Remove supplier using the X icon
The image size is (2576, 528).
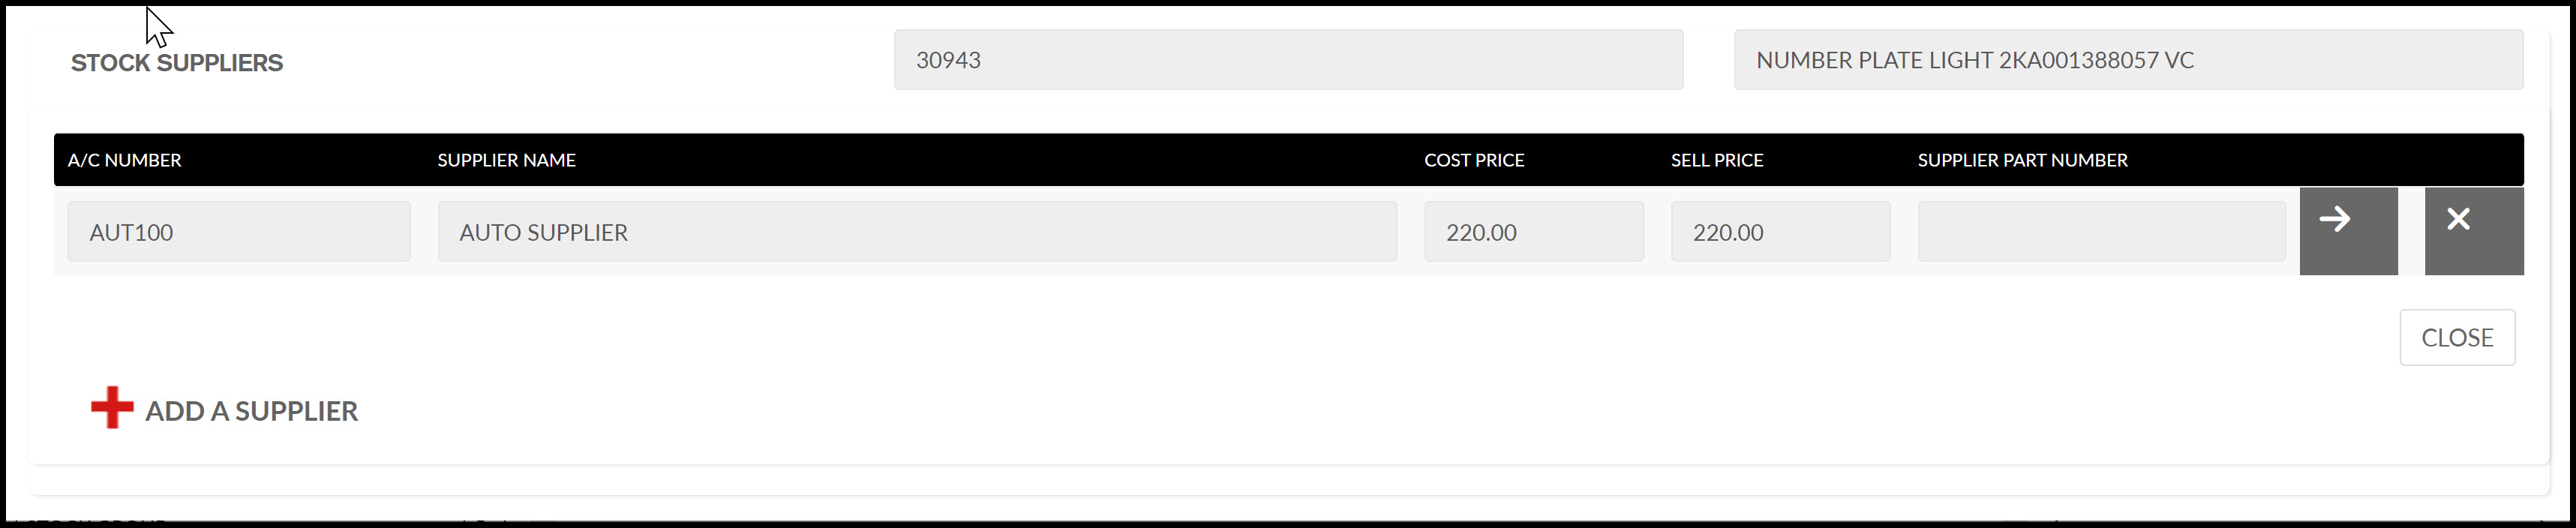[x=2474, y=230]
